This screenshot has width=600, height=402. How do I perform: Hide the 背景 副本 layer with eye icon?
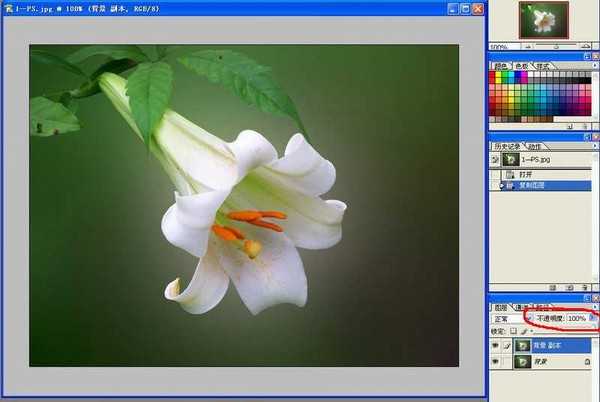click(x=494, y=345)
